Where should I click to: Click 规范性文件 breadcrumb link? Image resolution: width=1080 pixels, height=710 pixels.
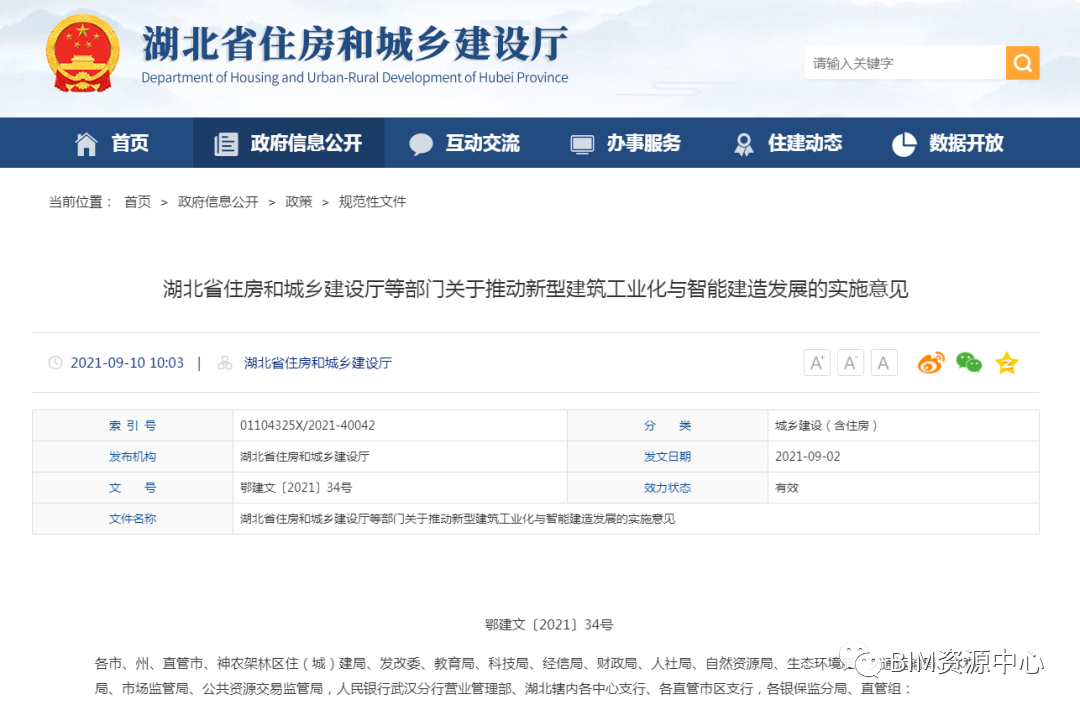[x=372, y=202]
